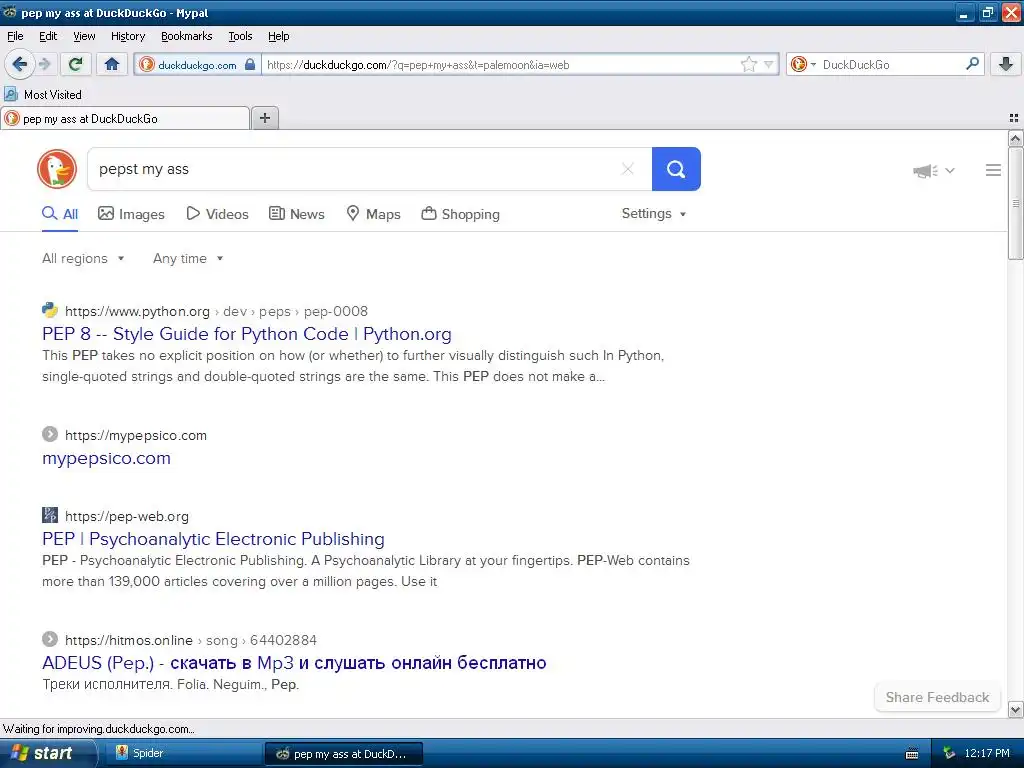
Task: Switch to Shopping results tab
Action: coord(460,214)
